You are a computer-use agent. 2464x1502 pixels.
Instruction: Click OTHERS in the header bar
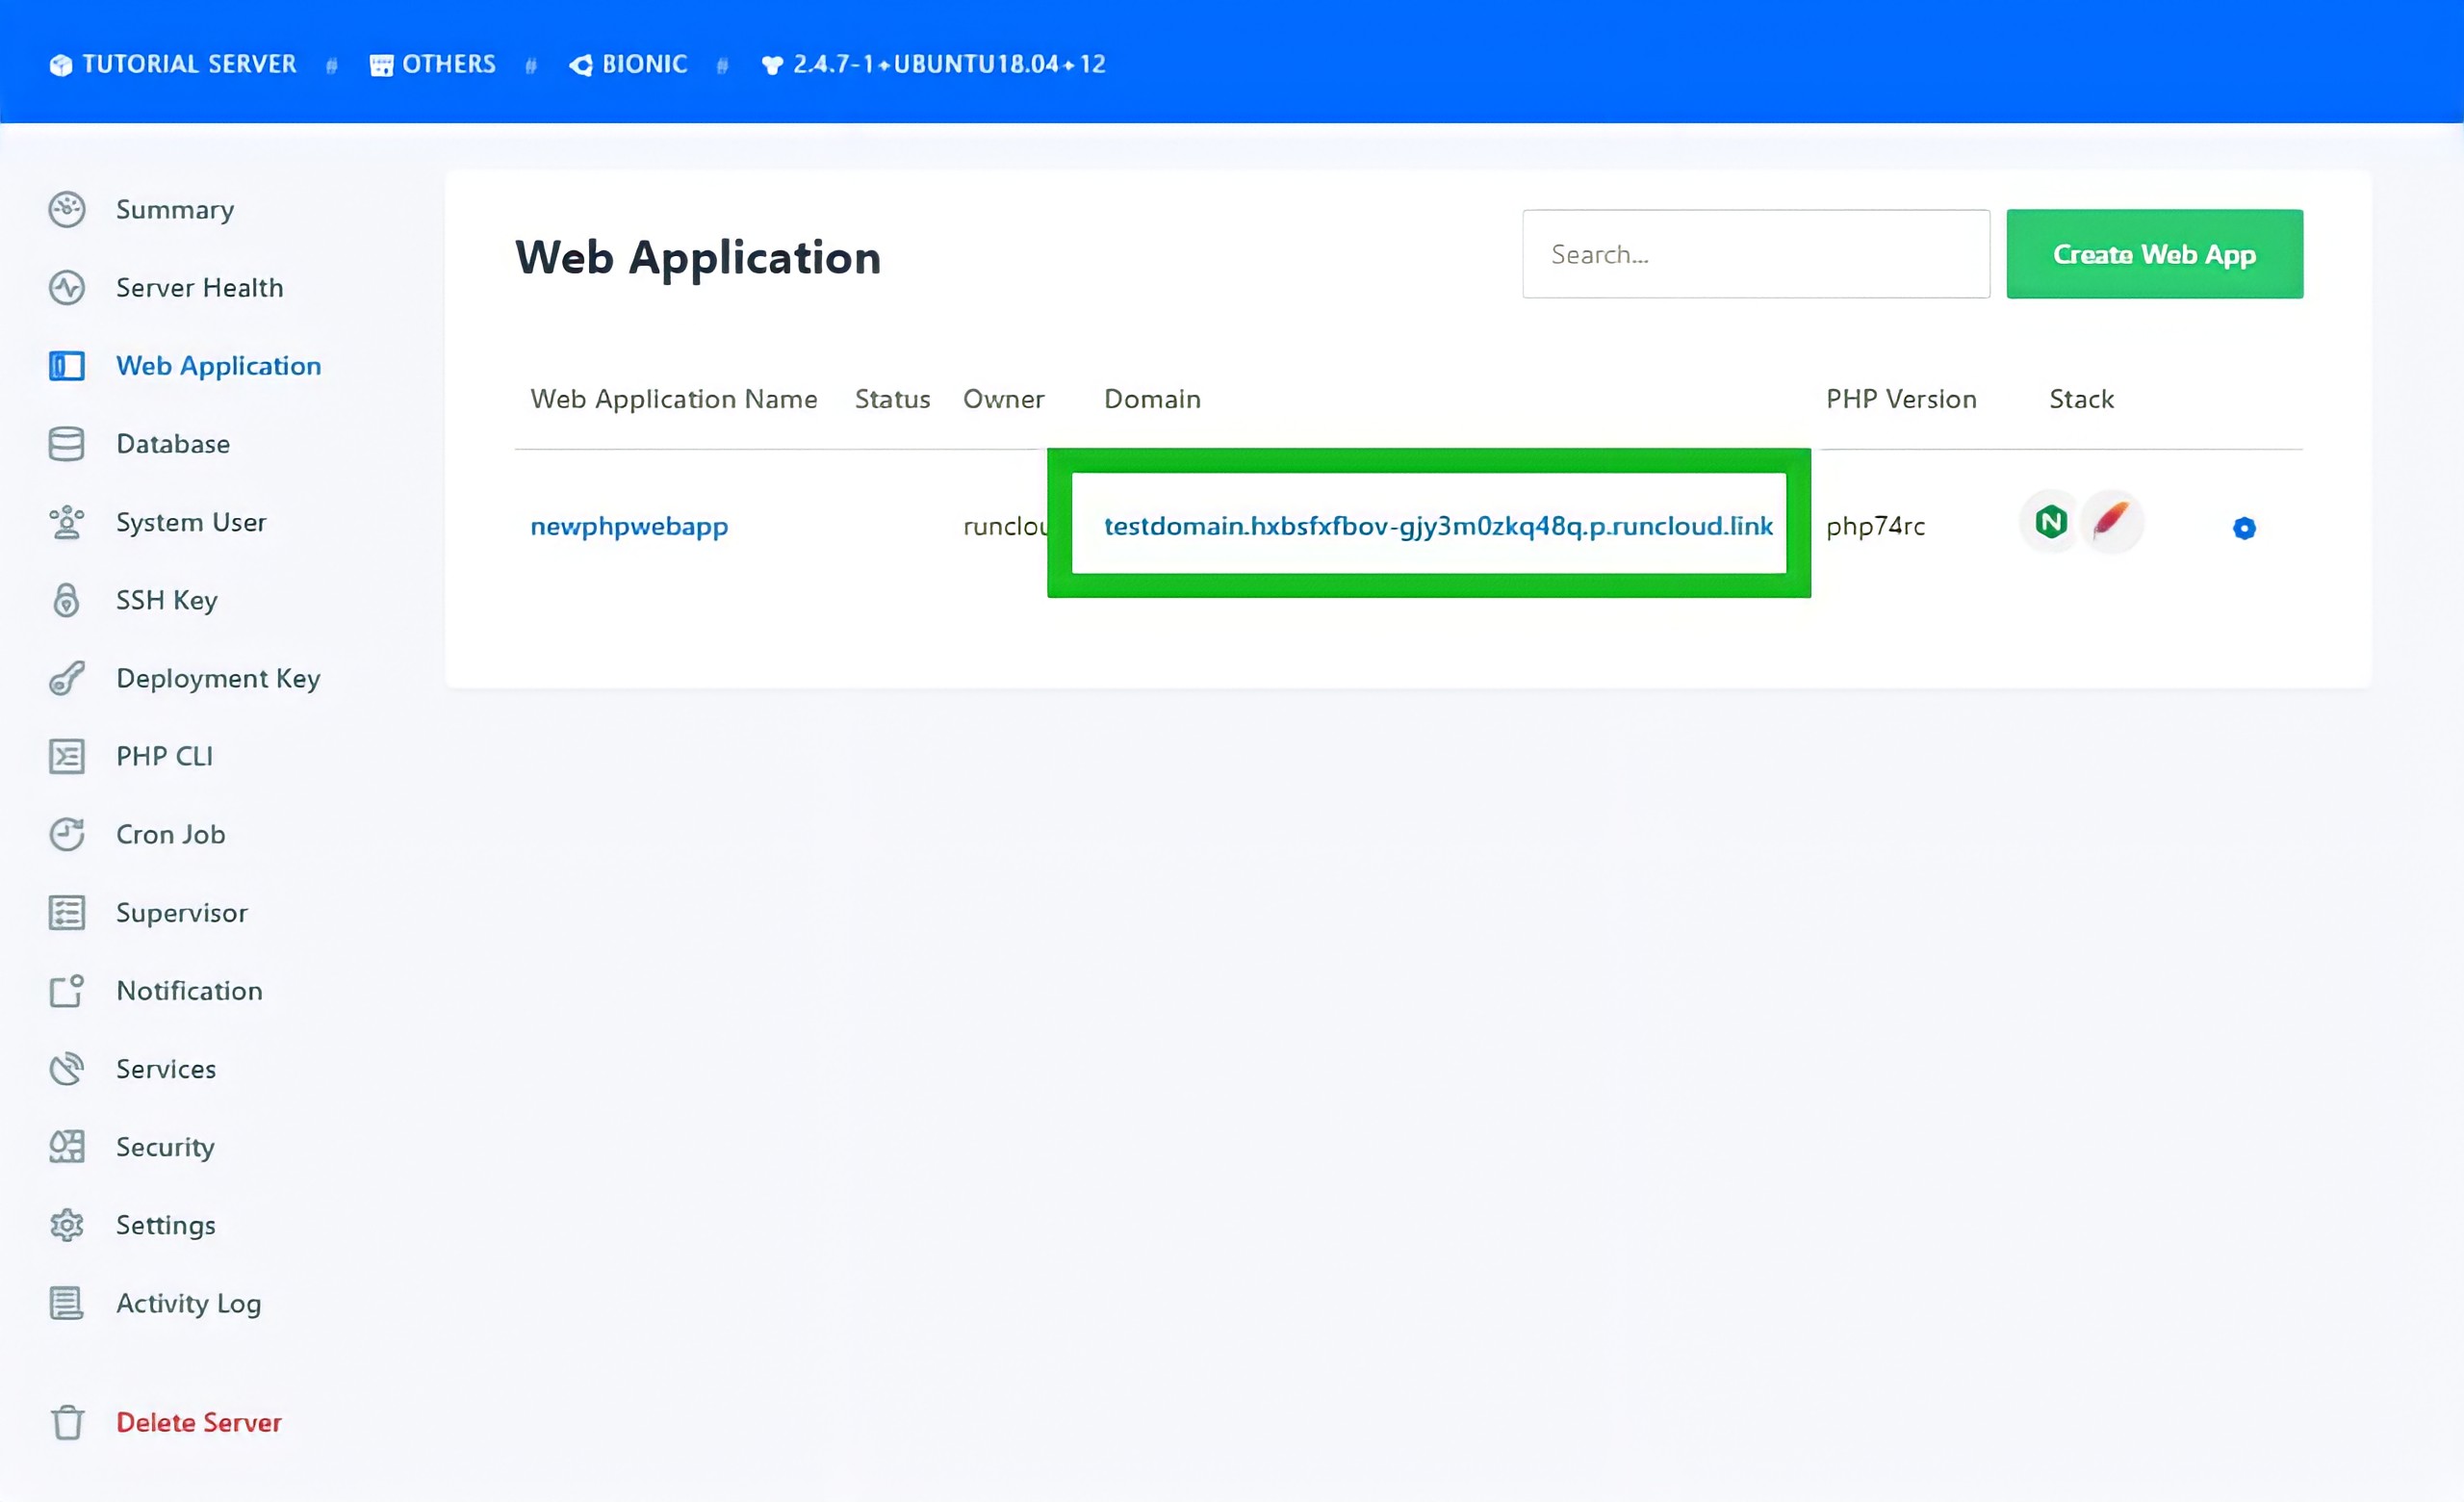click(449, 65)
